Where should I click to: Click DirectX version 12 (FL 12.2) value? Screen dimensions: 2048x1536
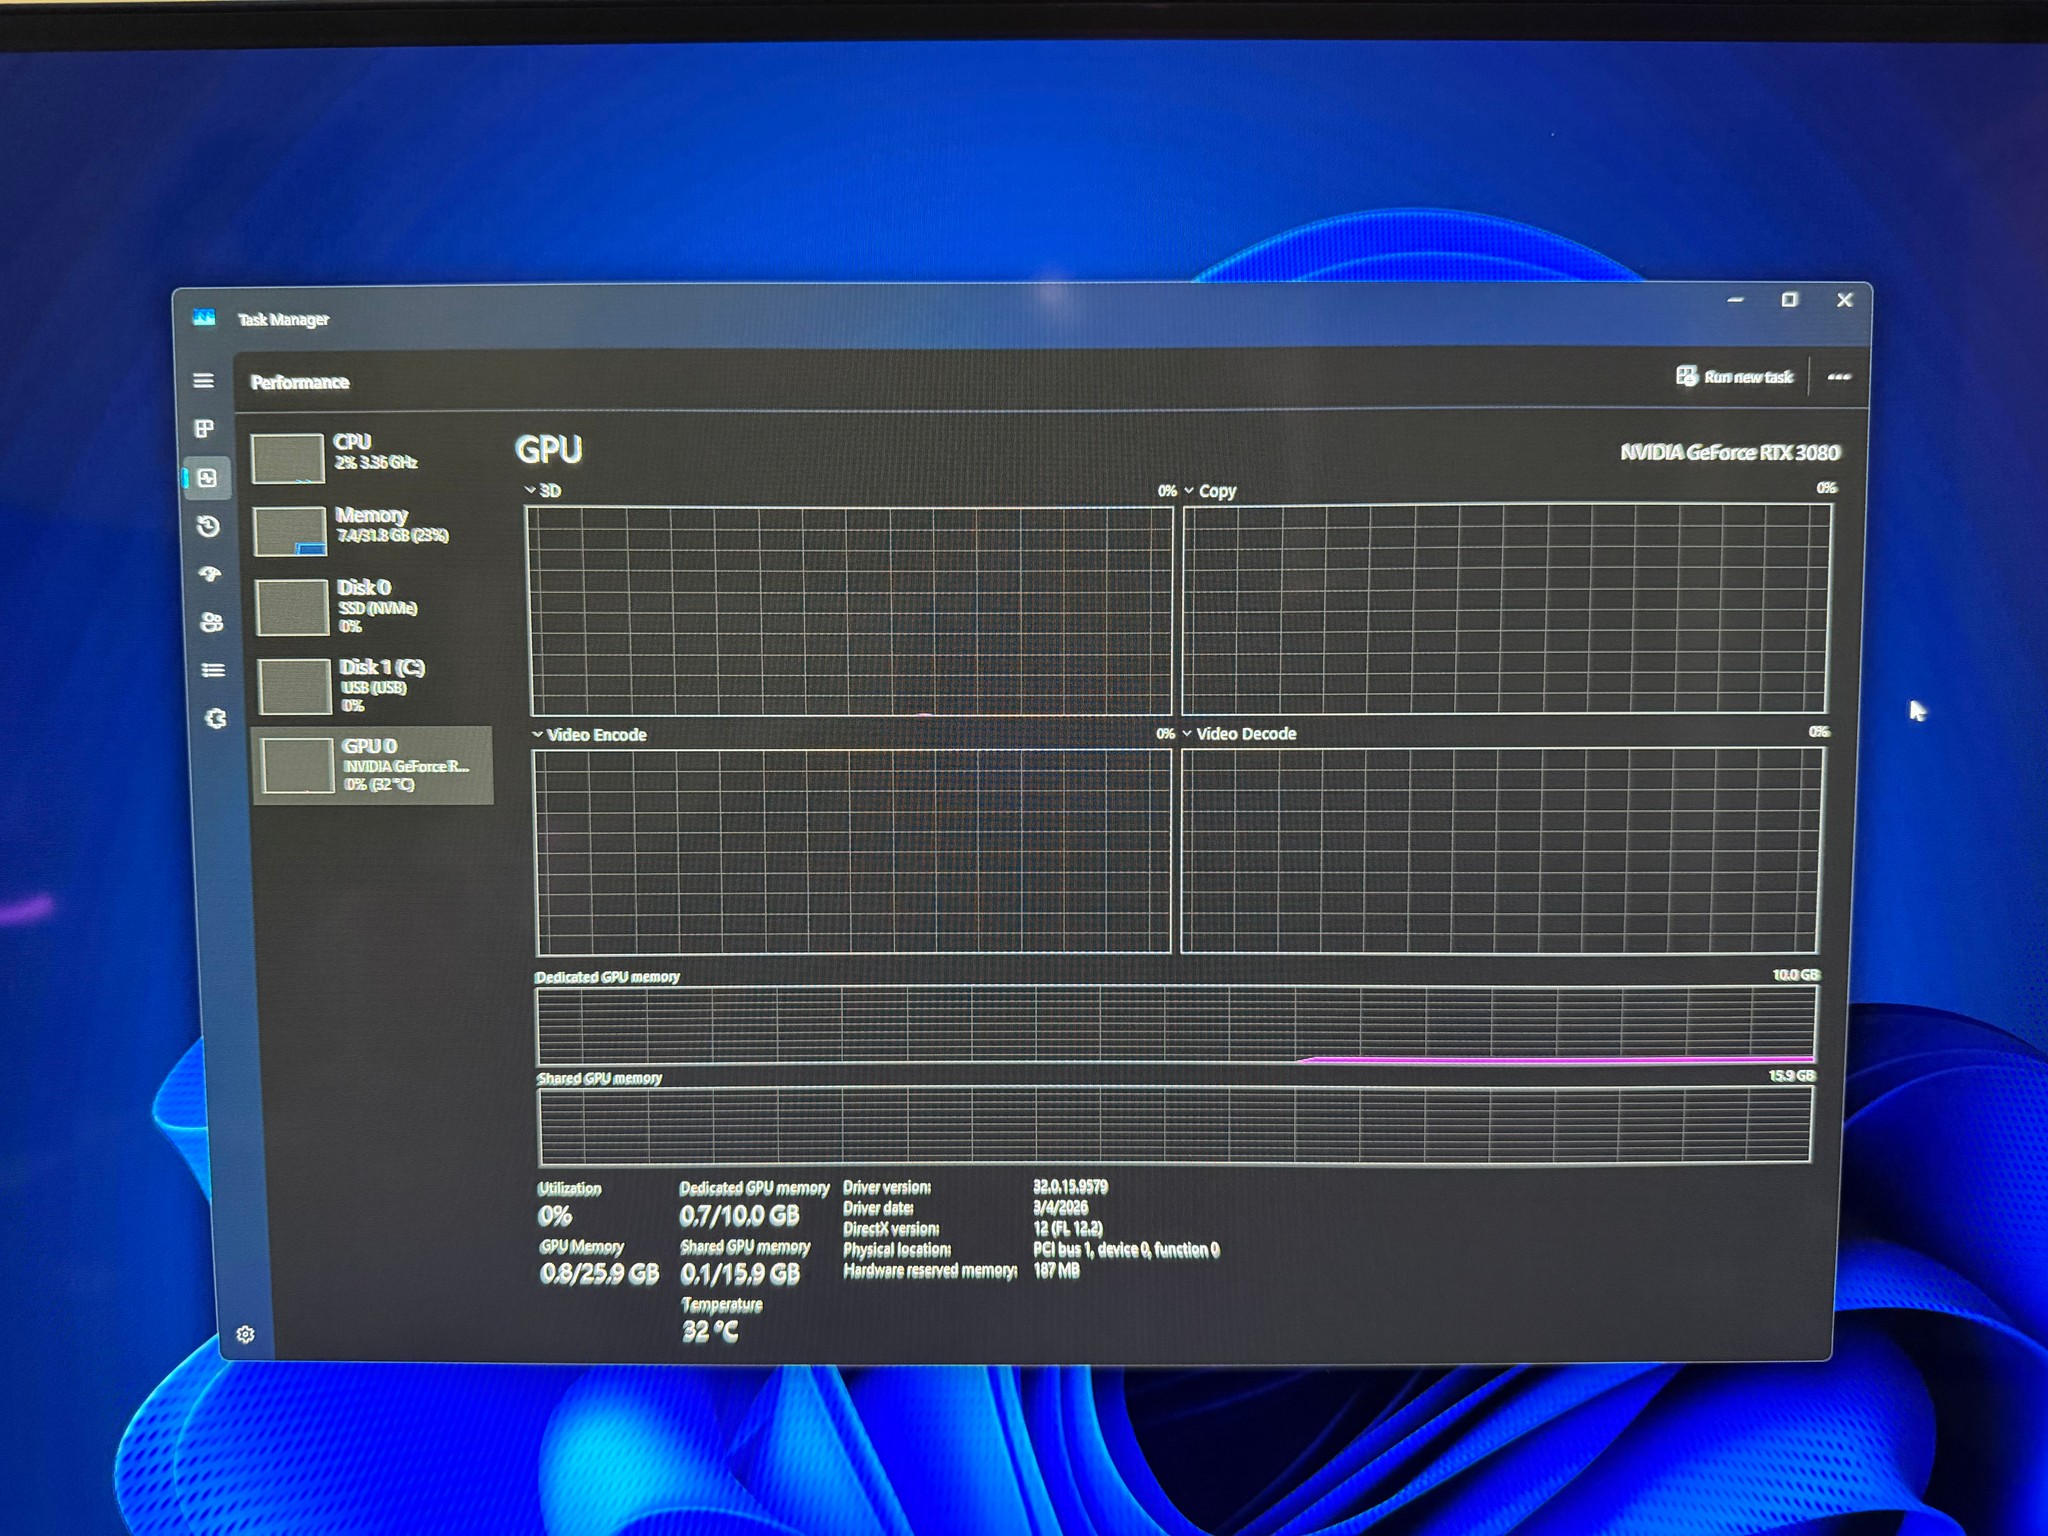(x=1068, y=1229)
